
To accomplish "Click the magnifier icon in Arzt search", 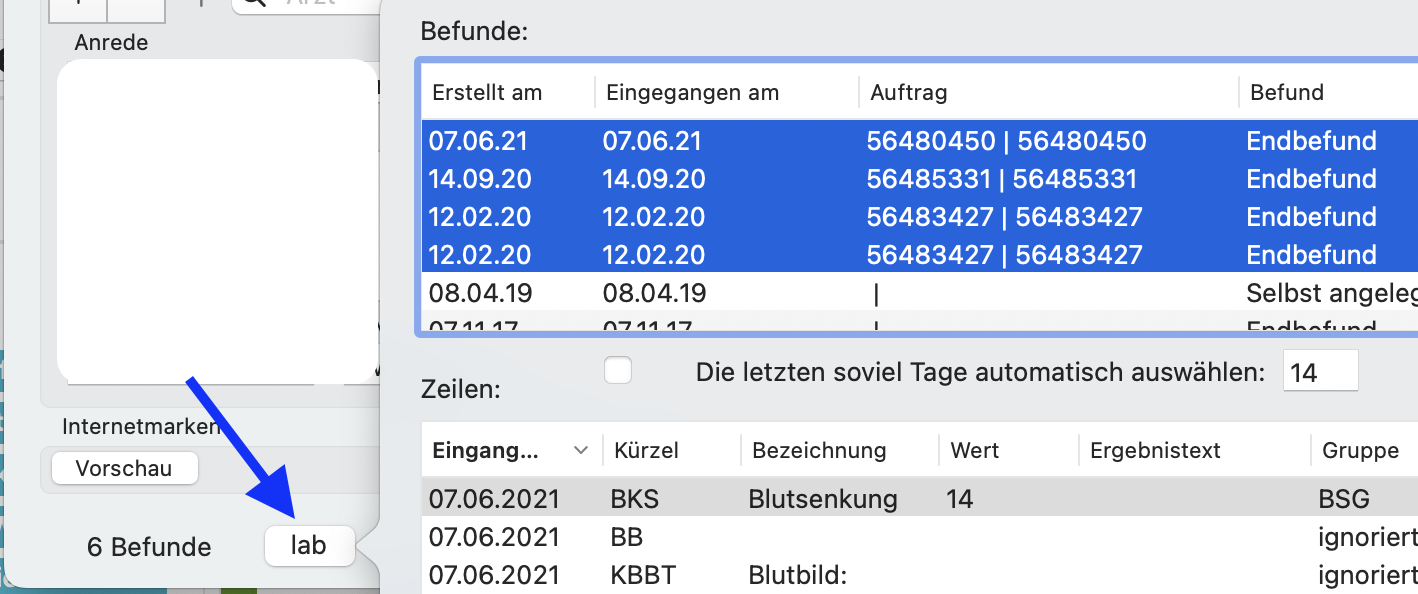I will click(255, 3).
